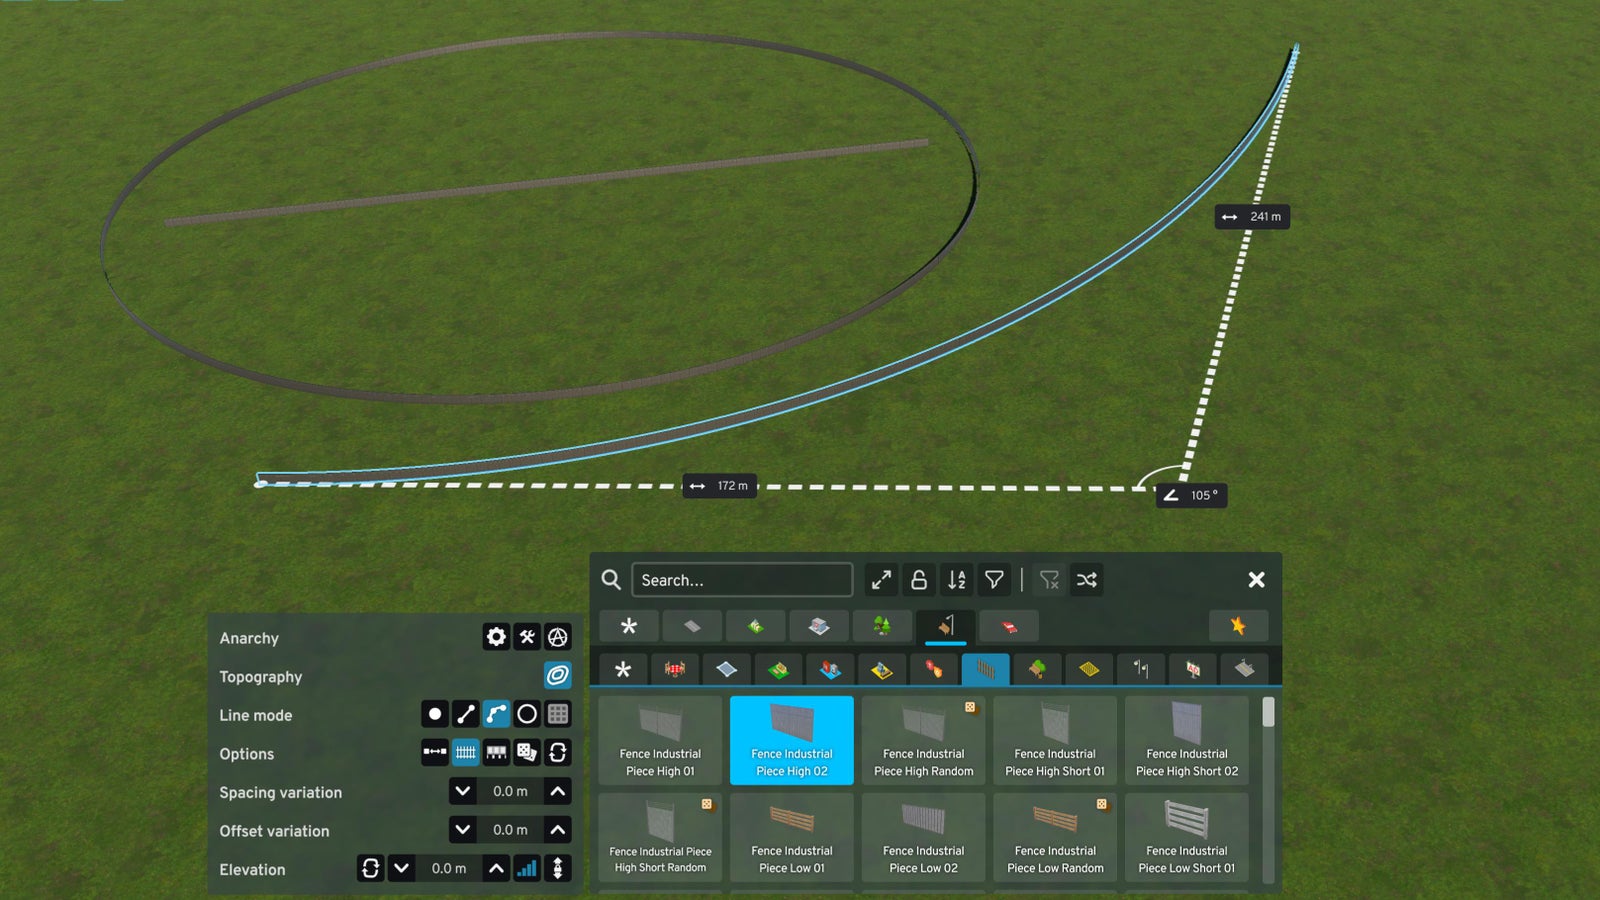Image resolution: width=1600 pixels, height=900 pixels.
Task: Decrease Spacing variation with down chevron
Action: [462, 791]
